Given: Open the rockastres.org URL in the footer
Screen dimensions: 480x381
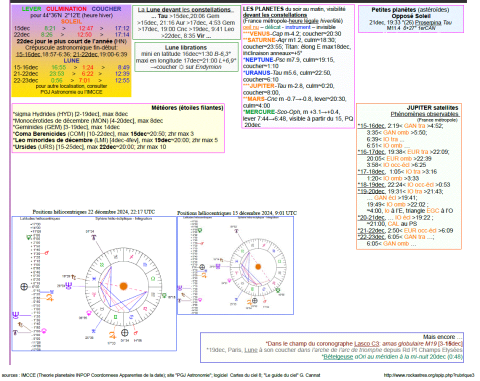Looking at the screenshot, I should pos(429,375).
